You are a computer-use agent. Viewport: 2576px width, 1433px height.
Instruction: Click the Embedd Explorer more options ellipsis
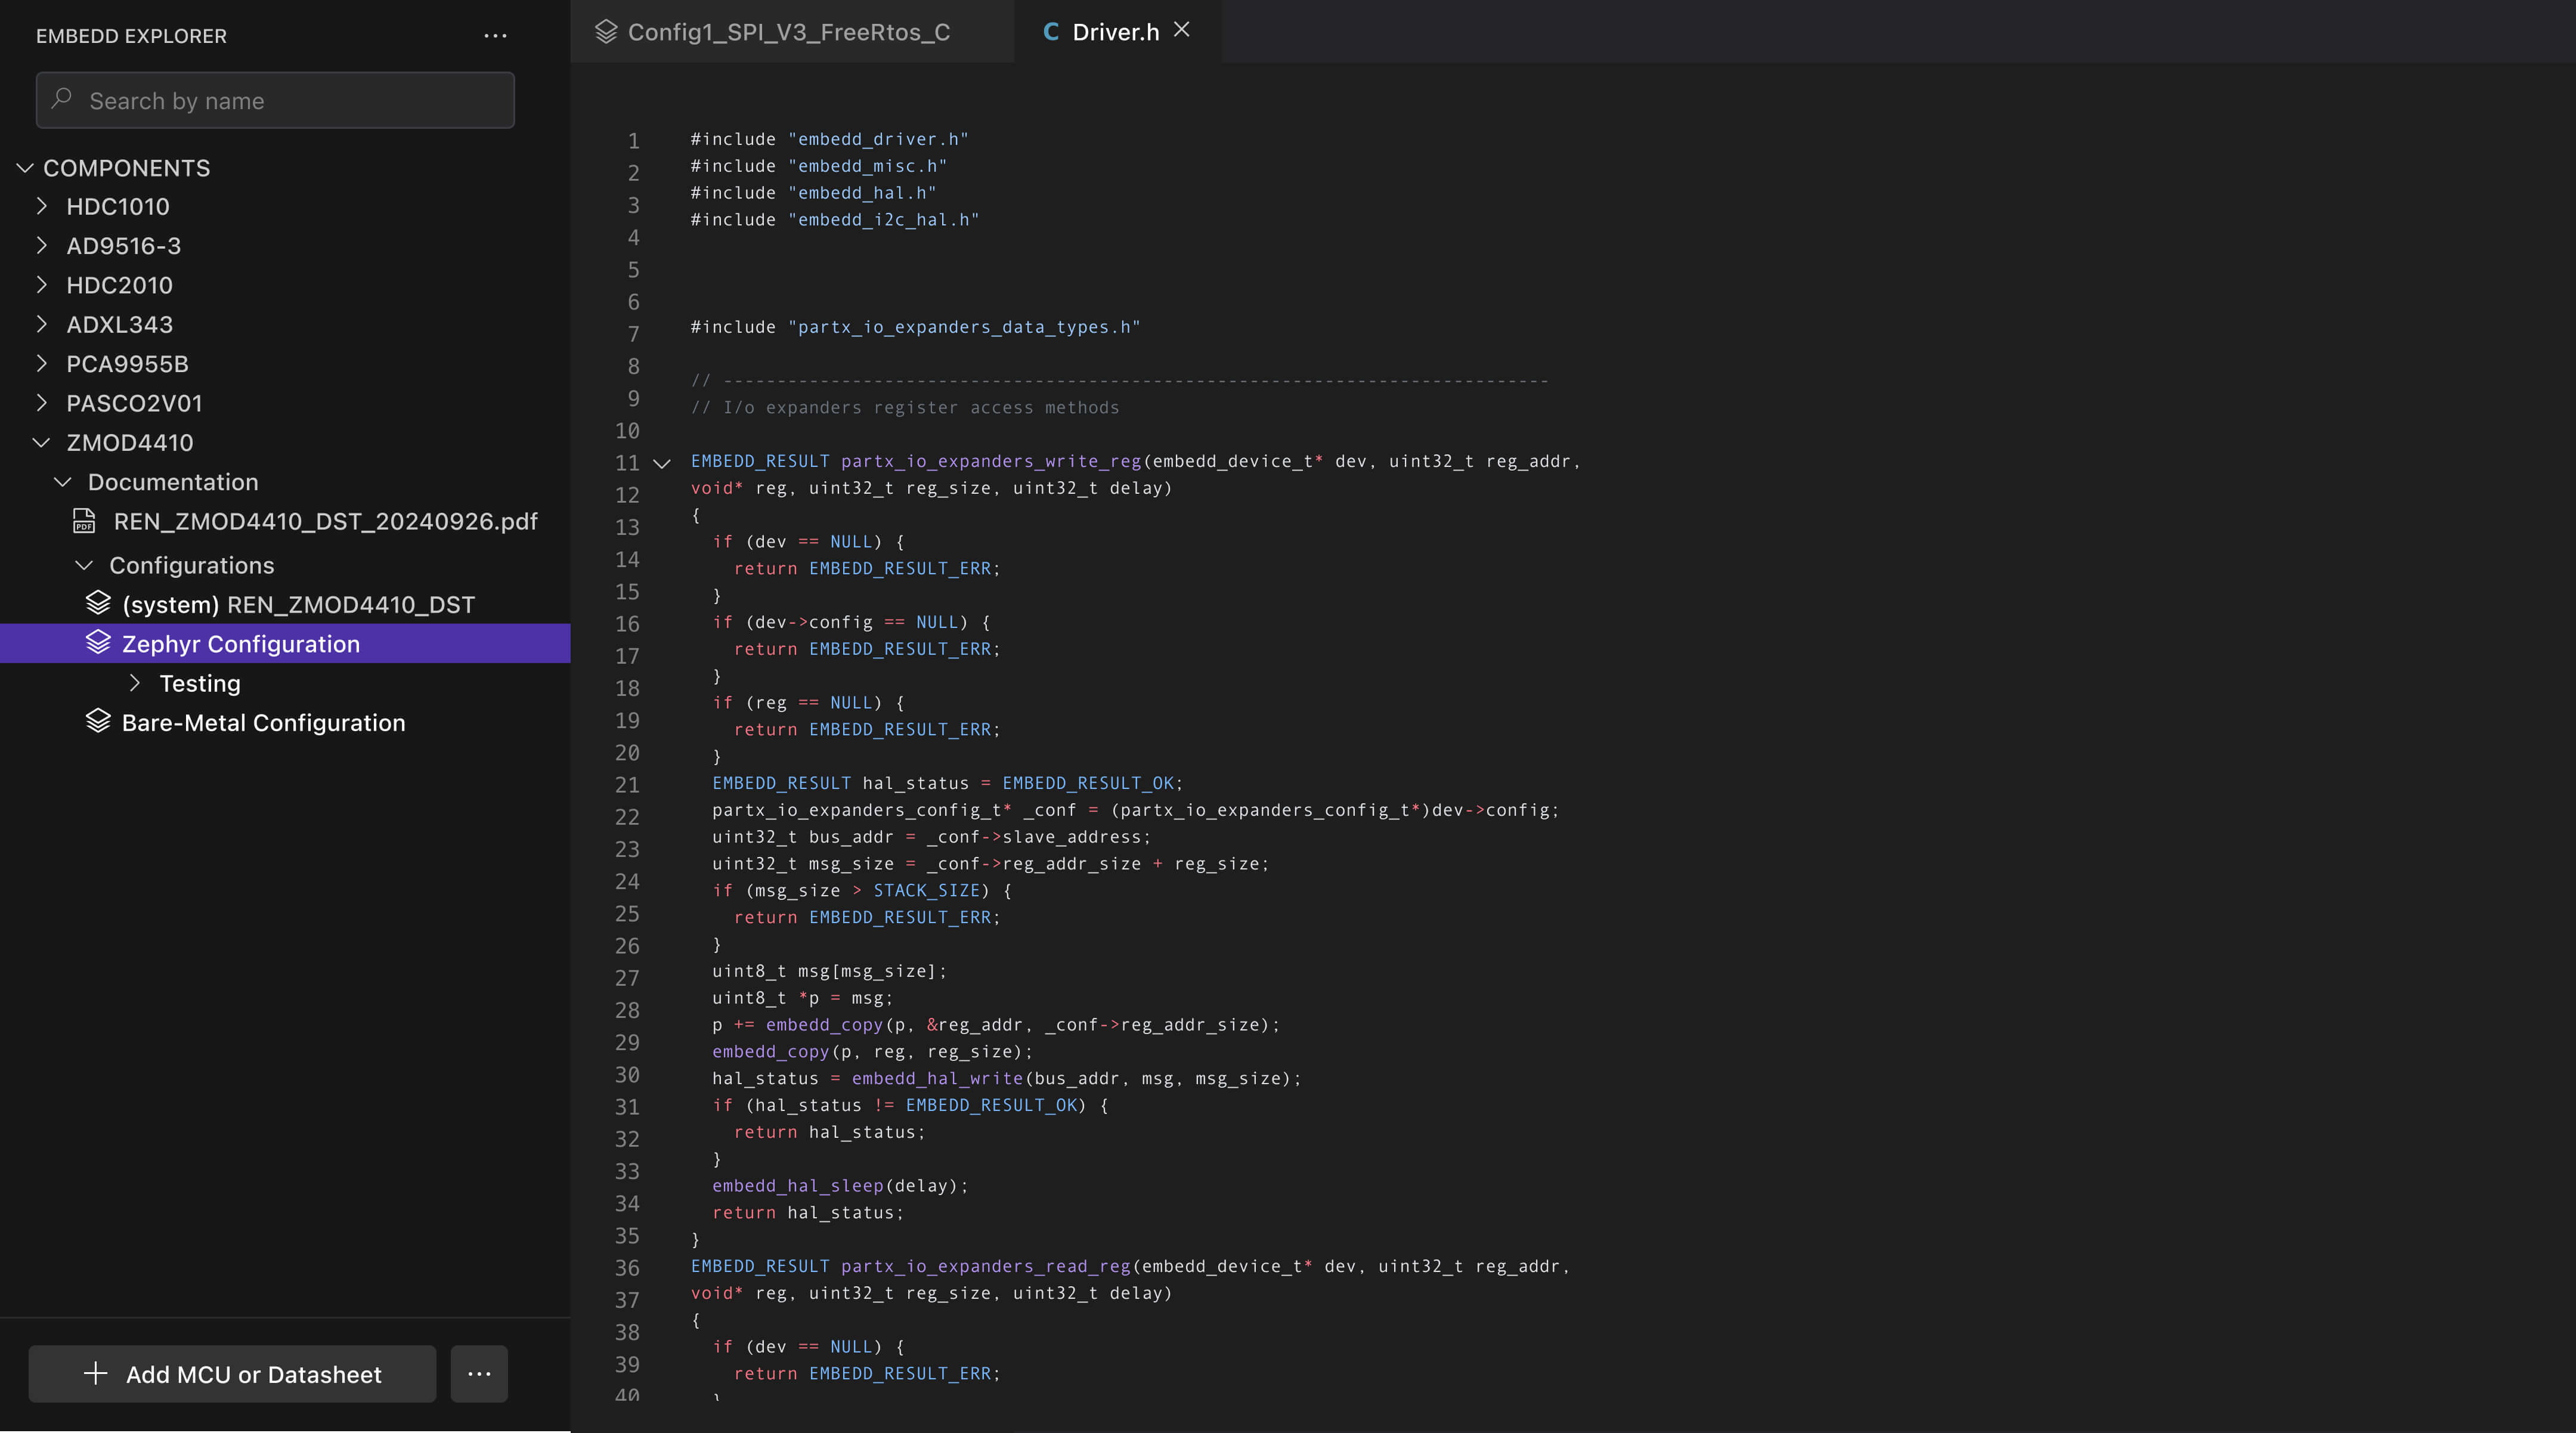[x=495, y=36]
